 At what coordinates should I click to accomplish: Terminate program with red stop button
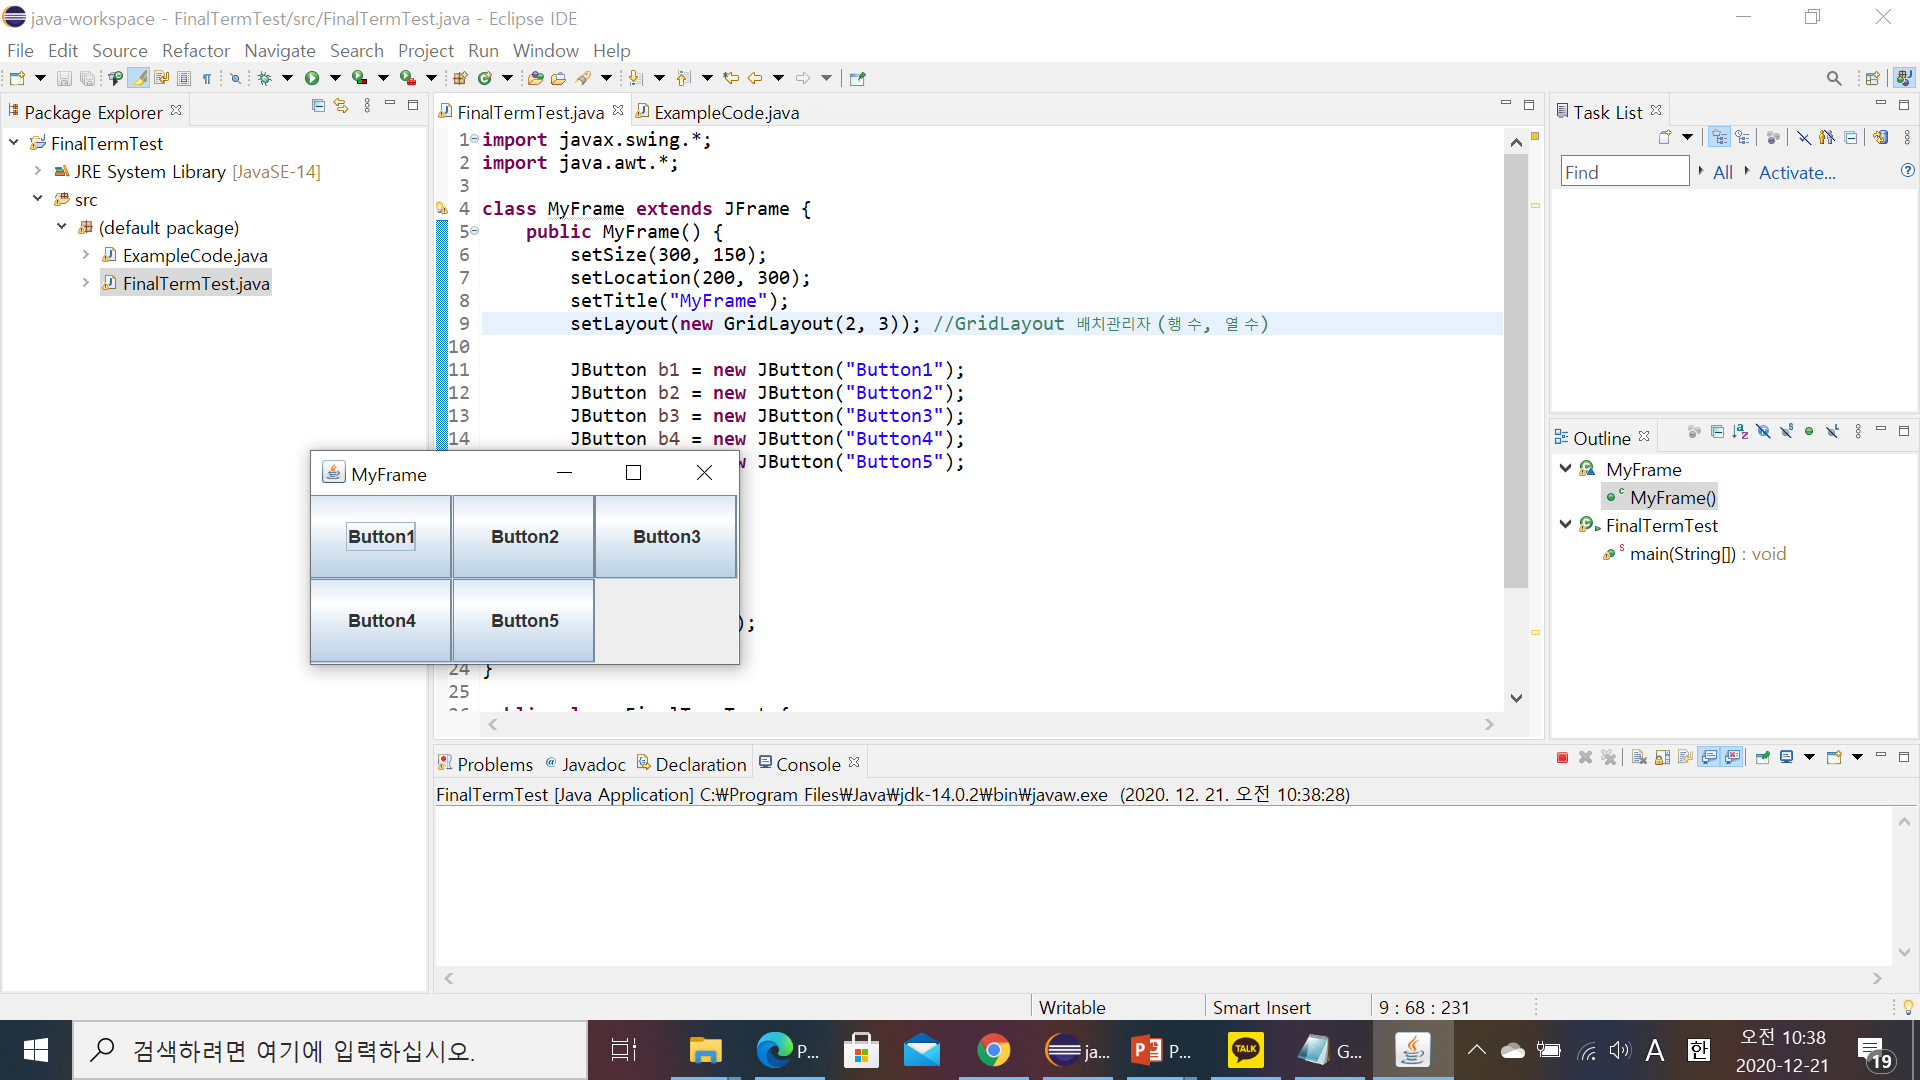tap(1562, 758)
